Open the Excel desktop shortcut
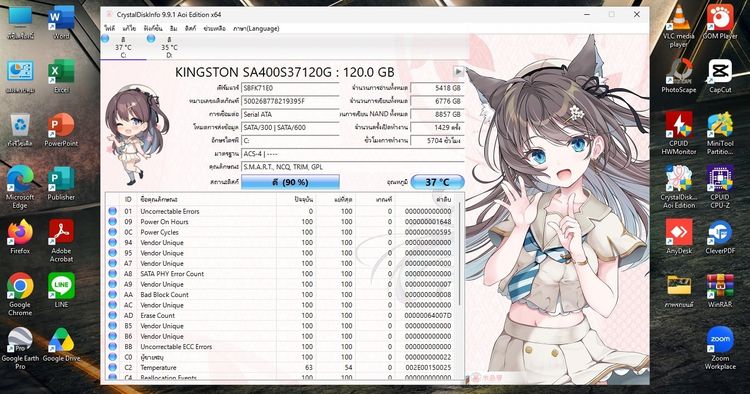 (61, 77)
